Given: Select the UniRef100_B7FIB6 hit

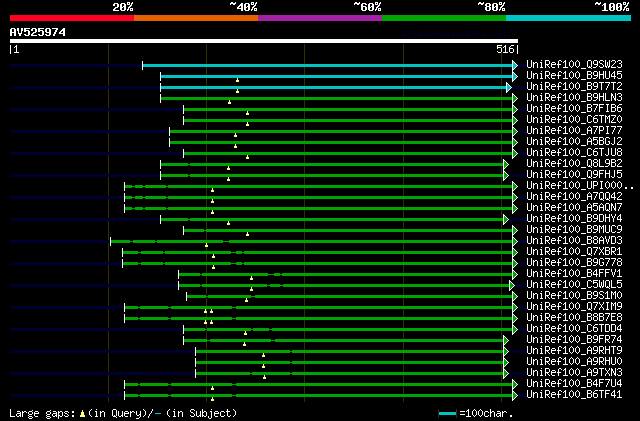Looking at the screenshot, I should [574, 108].
